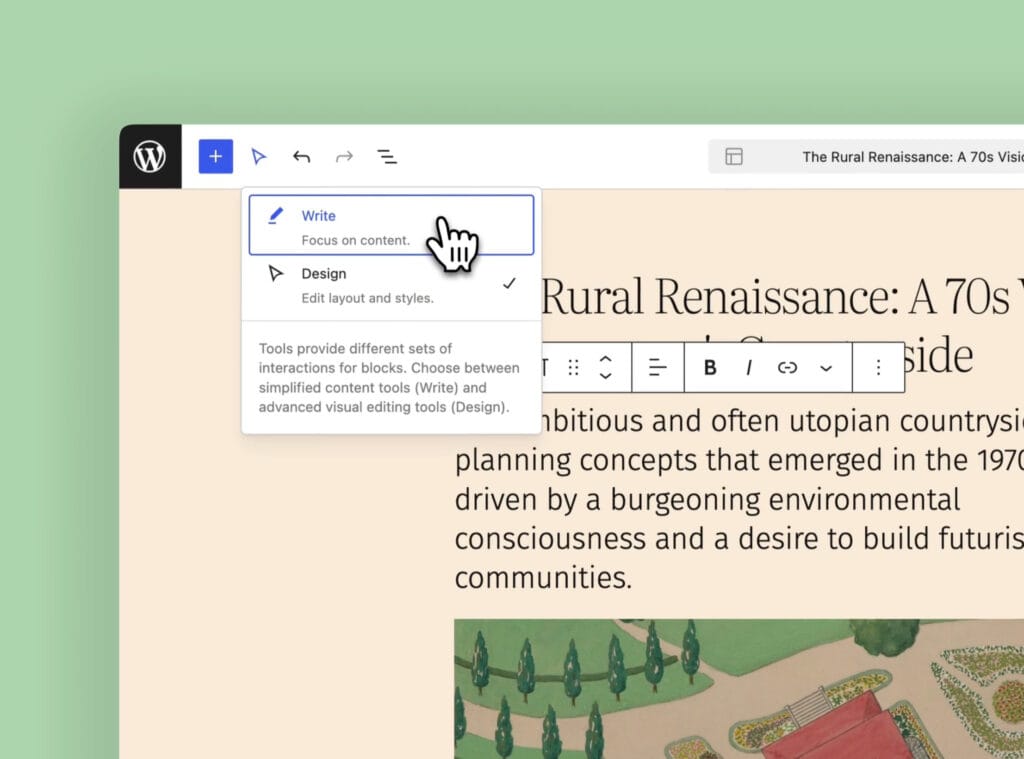Open the three-dot block options menu
Screen dimensions: 1024x759
click(877, 367)
